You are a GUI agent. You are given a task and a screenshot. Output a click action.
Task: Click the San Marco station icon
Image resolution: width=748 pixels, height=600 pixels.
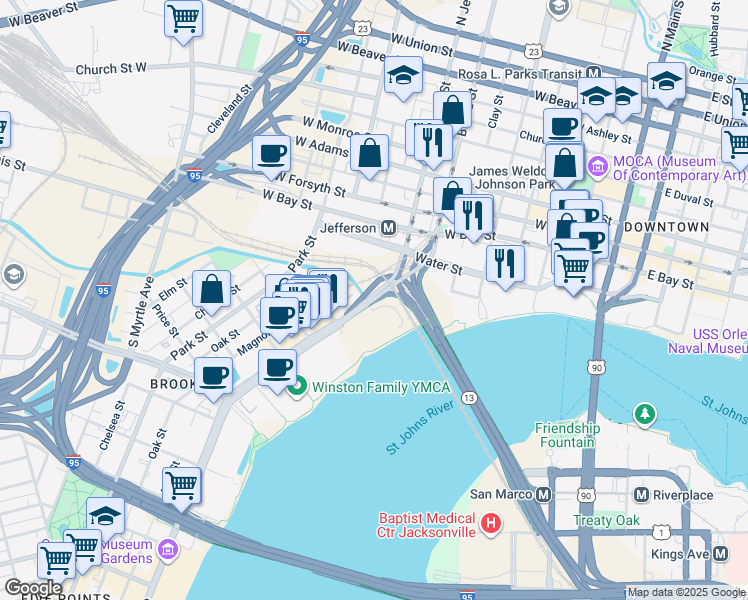click(x=544, y=495)
